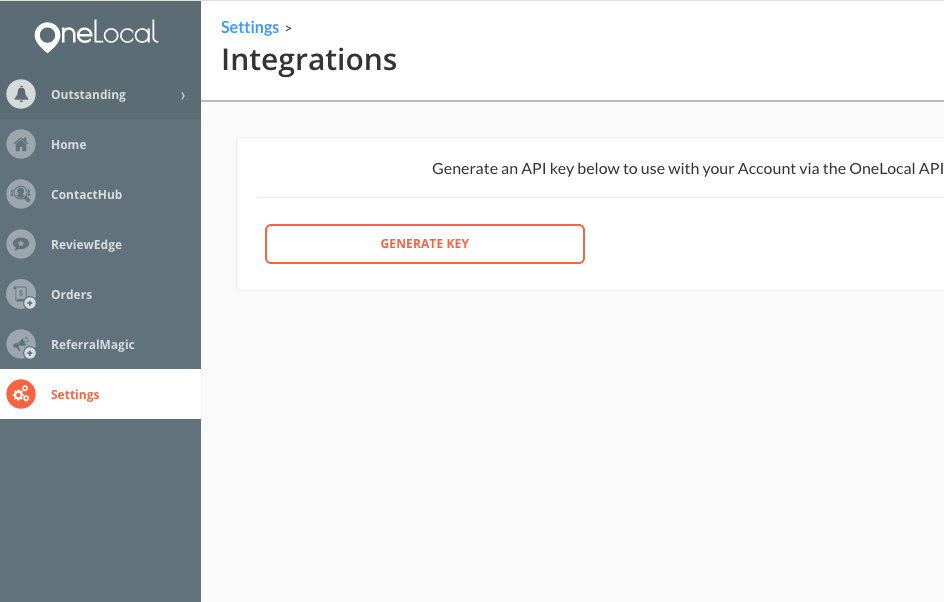Viewport: 944px width, 602px height.
Task: Choose the ReferralMagic sidebar label
Action: coord(93,345)
